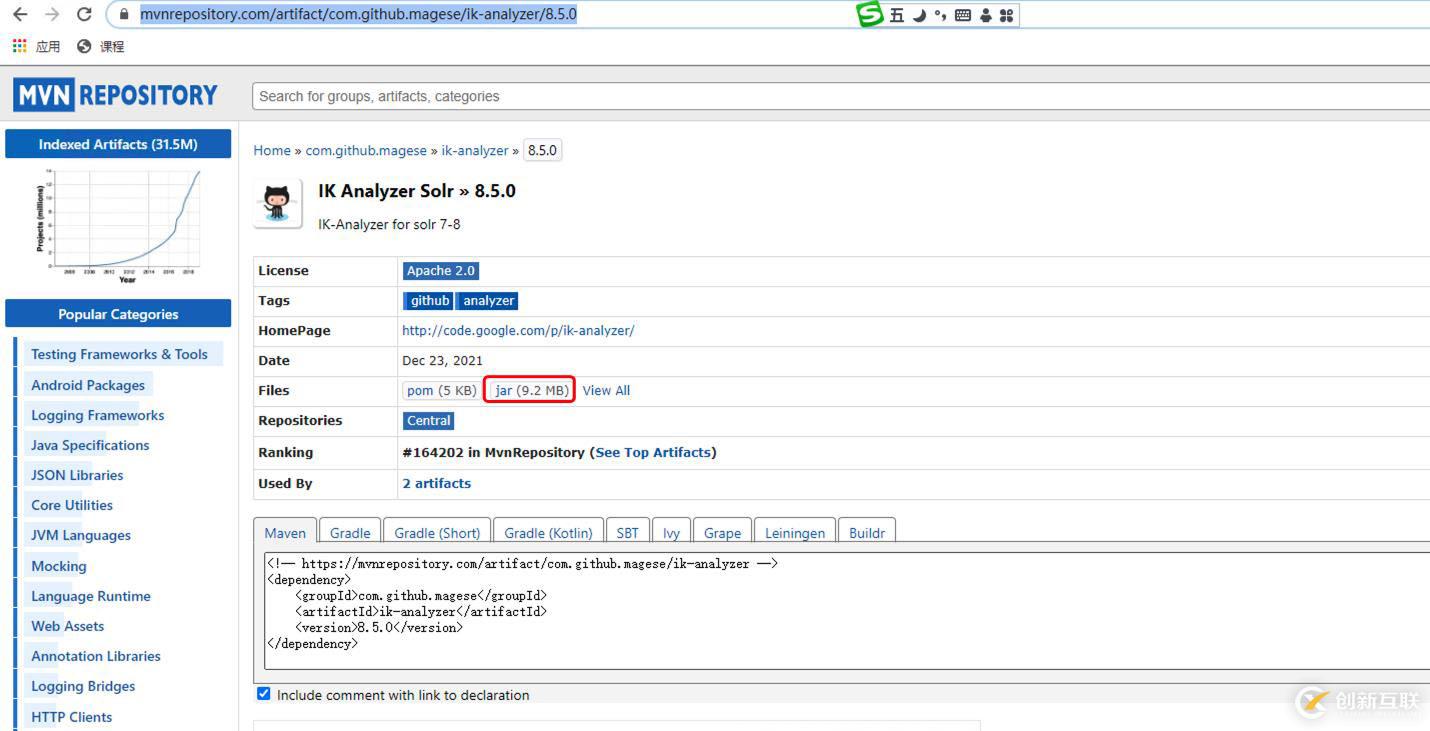Open the '2 artifacts' Used By link
The height and width of the screenshot is (731, 1430).
click(x=436, y=483)
